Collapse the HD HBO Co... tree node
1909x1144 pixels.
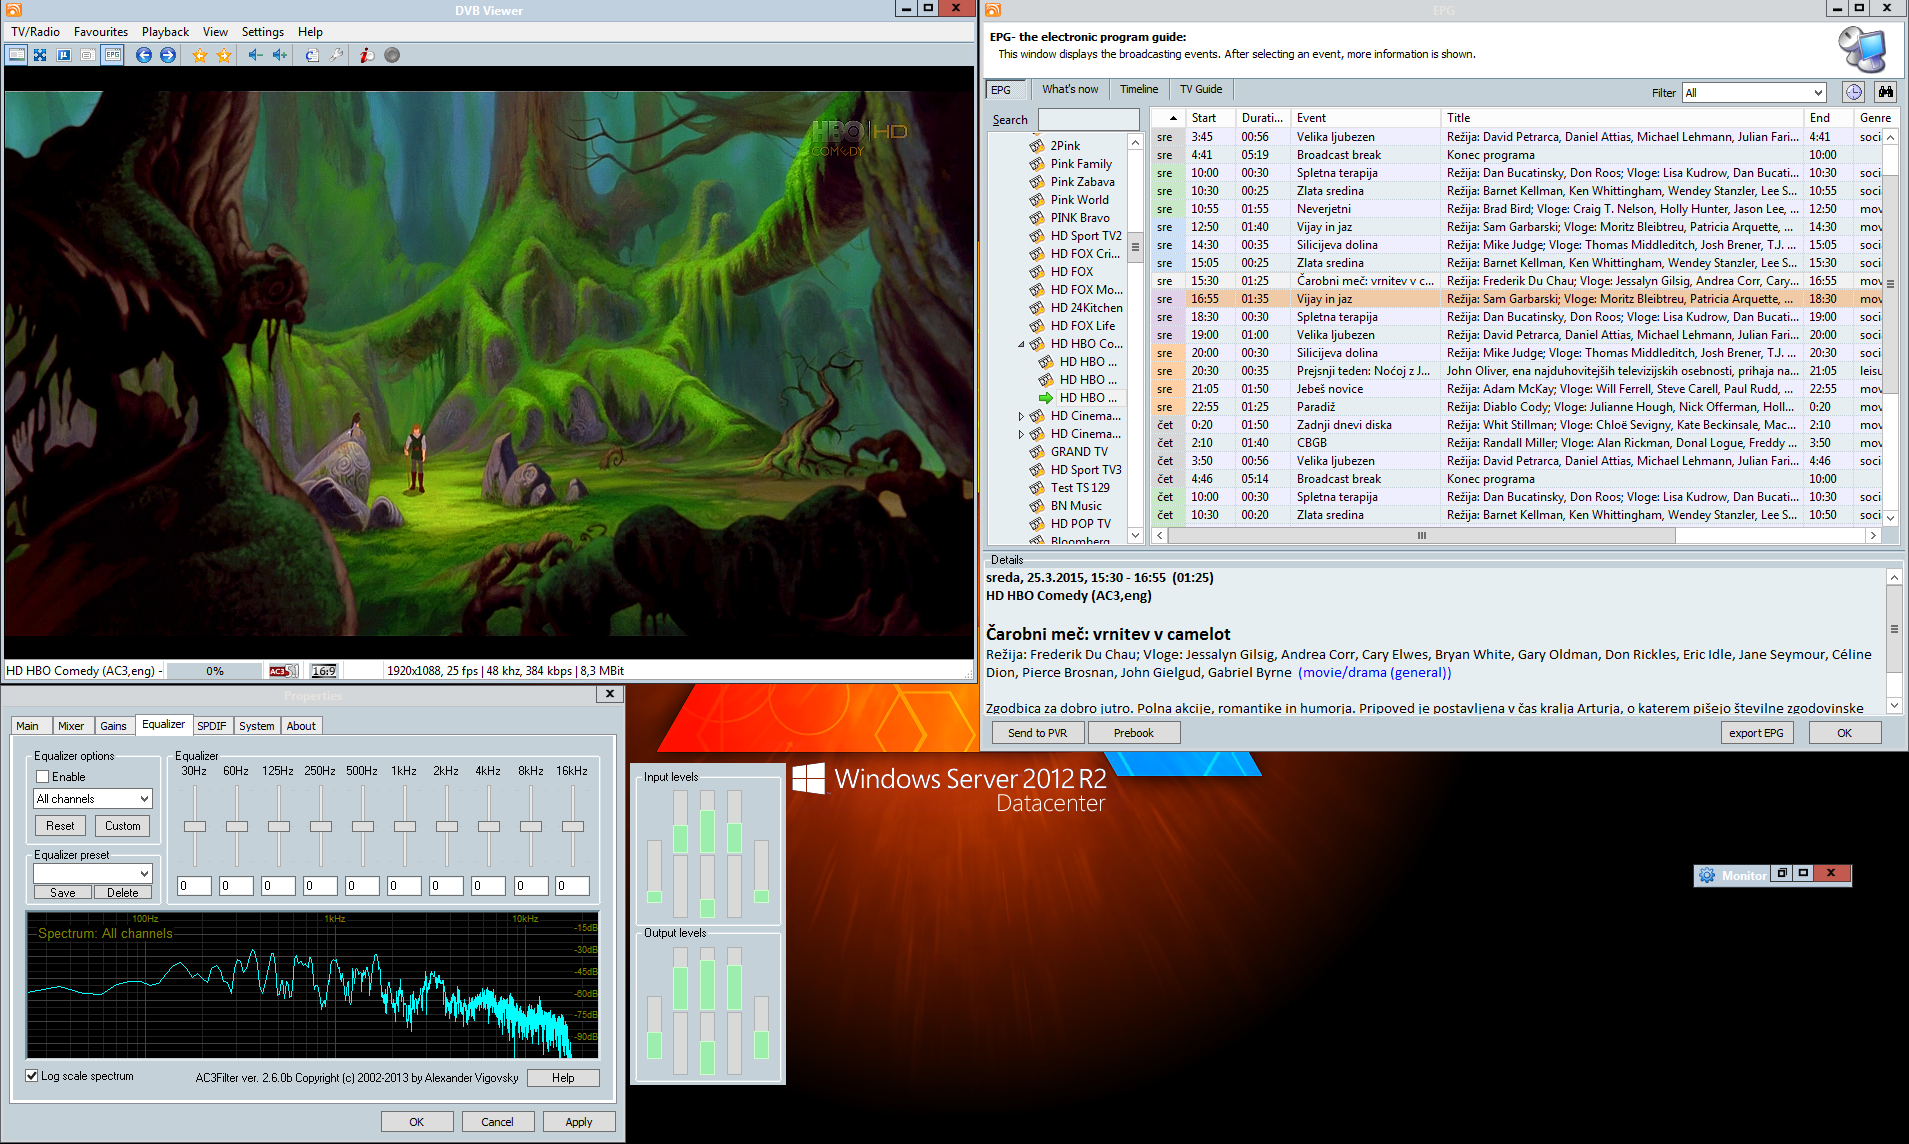[x=1021, y=344]
